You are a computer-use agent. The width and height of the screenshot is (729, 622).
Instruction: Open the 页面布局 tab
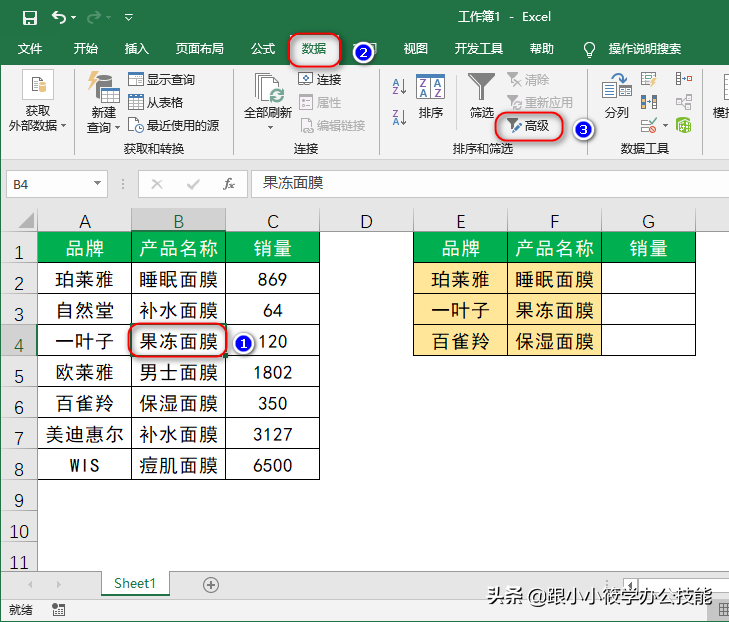click(199, 49)
